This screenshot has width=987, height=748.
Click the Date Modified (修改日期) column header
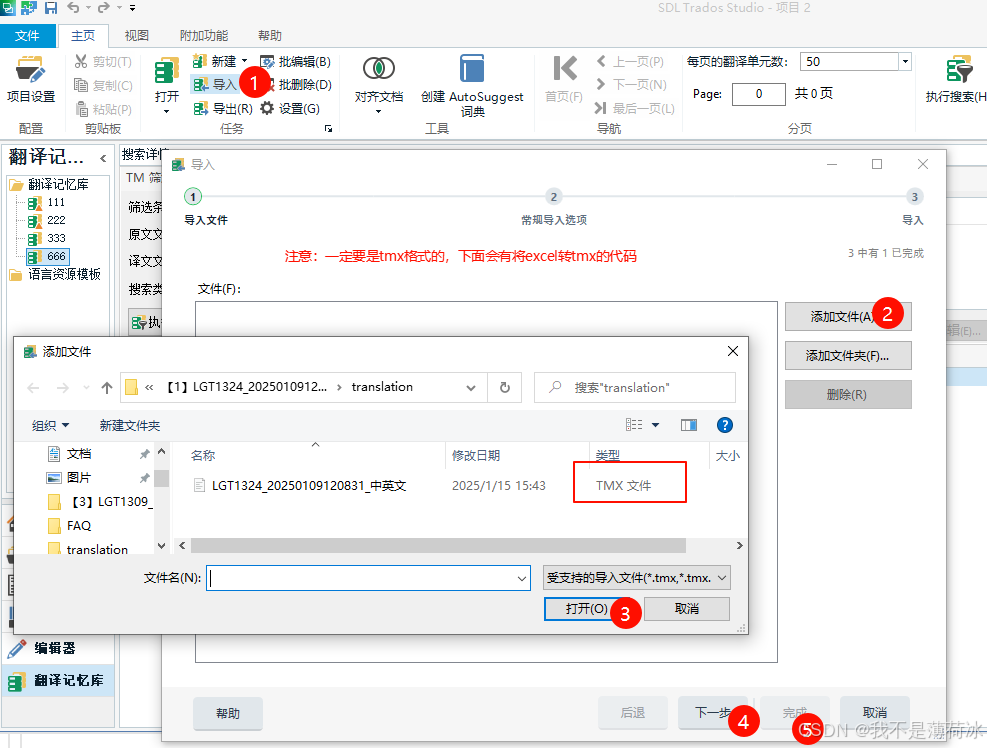pos(476,455)
